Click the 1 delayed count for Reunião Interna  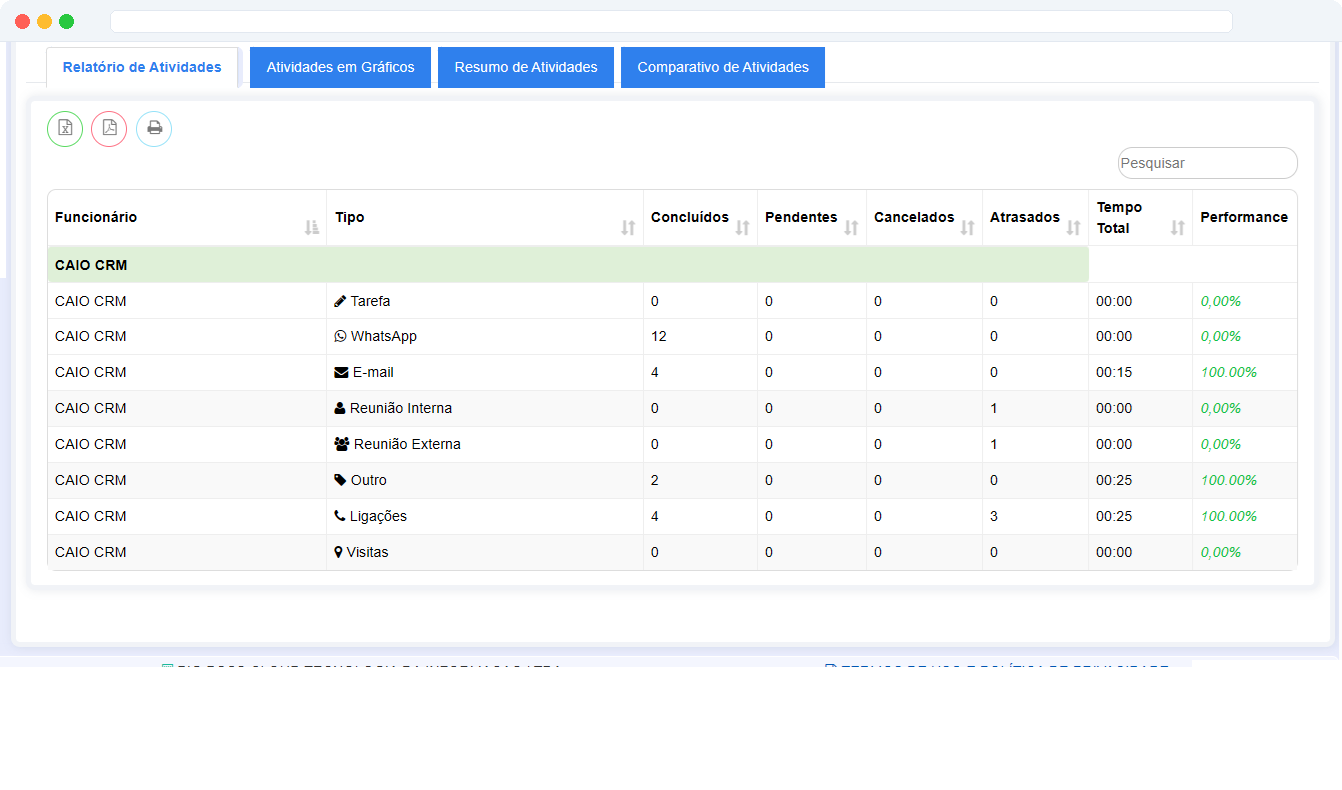point(994,409)
